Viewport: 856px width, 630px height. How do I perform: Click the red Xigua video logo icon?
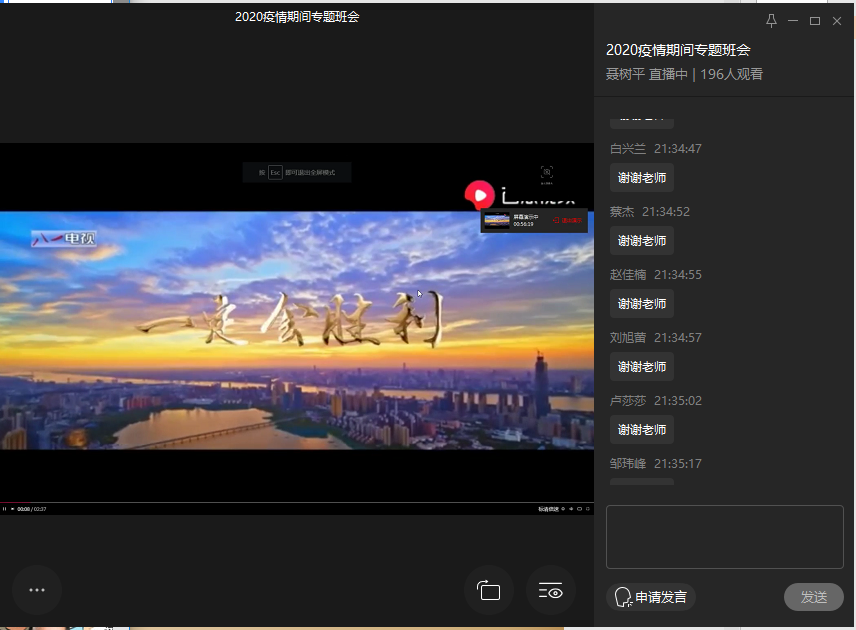(479, 194)
